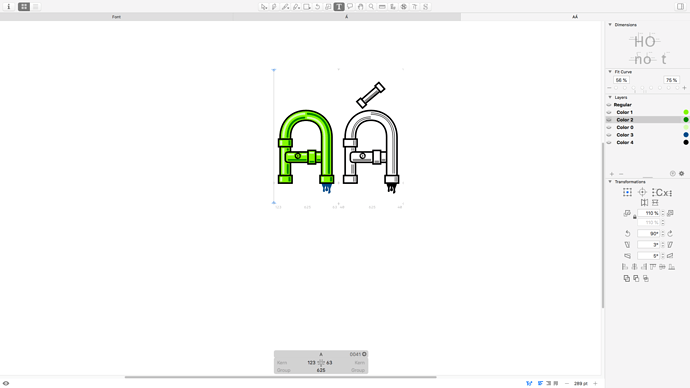Collapse the Transformations section

click(610, 182)
